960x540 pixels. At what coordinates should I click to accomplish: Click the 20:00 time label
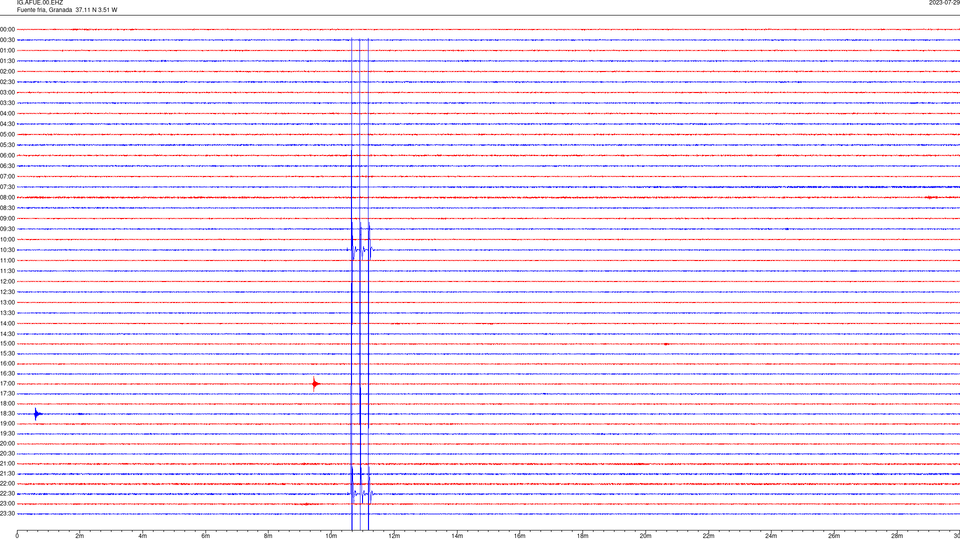7,443
